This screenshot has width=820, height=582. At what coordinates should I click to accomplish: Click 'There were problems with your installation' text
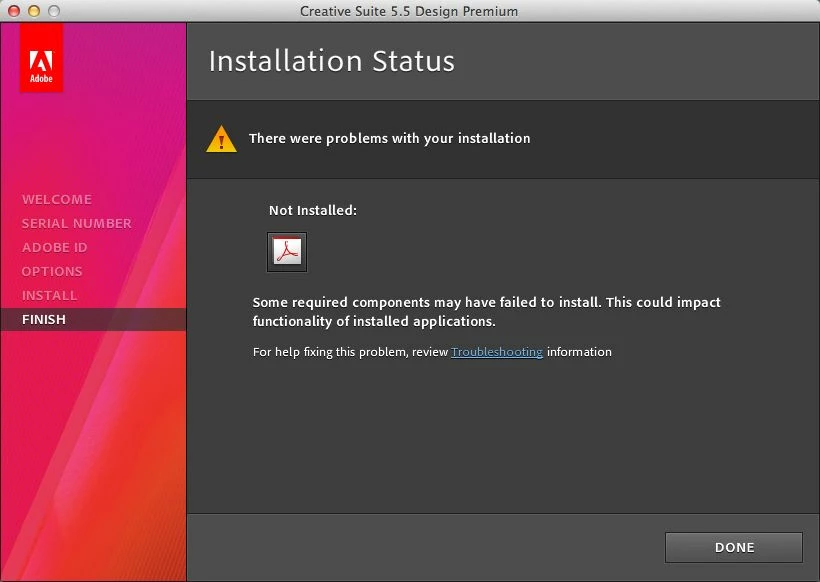[390, 139]
